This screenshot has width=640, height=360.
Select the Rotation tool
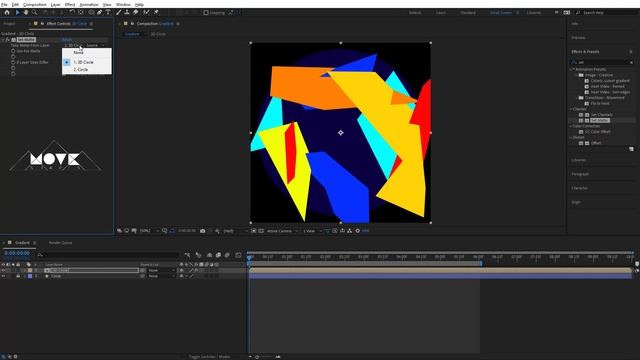coord(72,13)
